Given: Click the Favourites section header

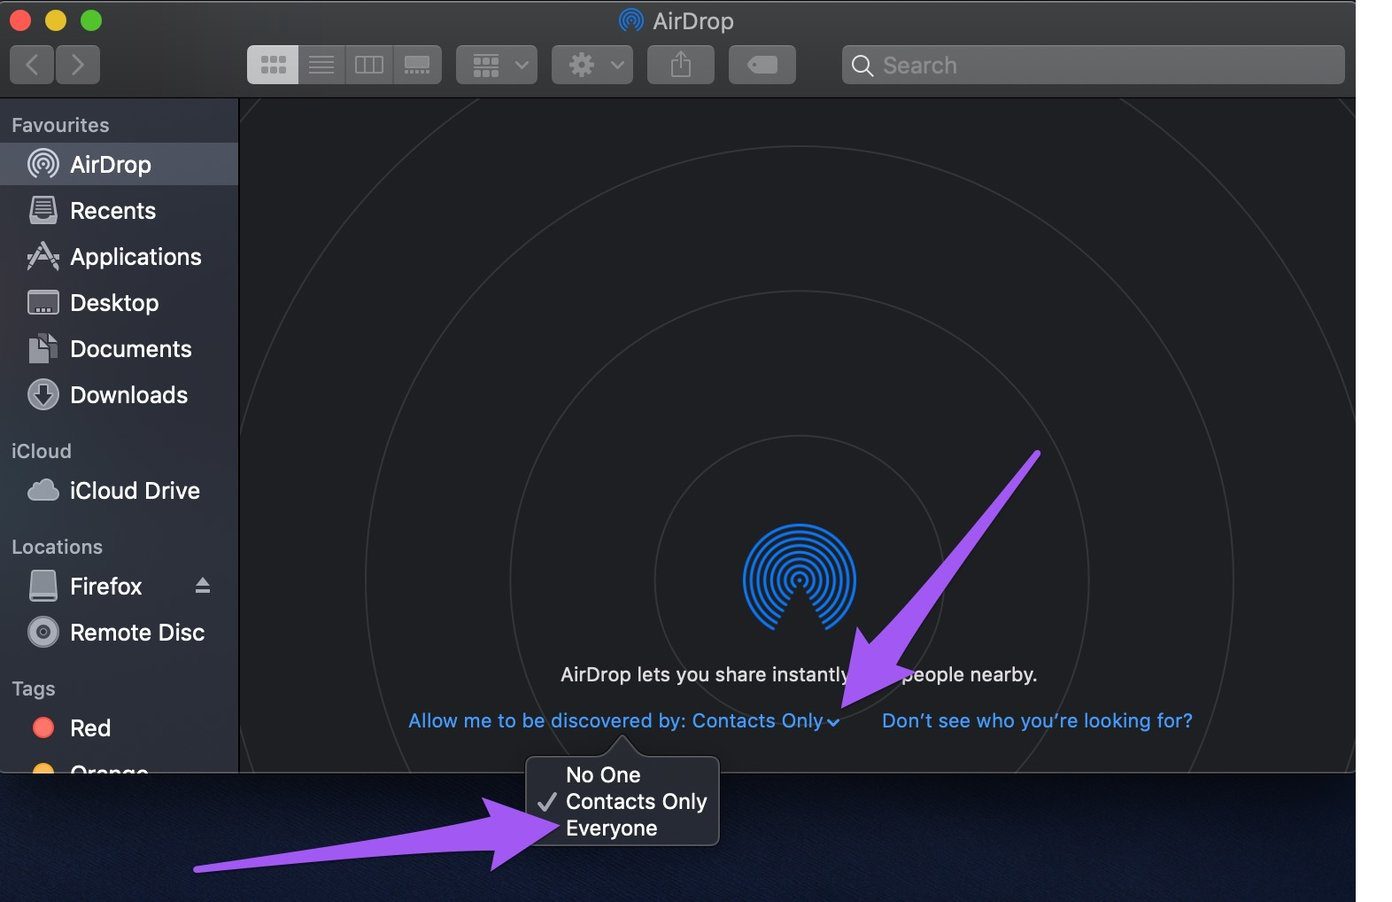Looking at the screenshot, I should coord(60,125).
